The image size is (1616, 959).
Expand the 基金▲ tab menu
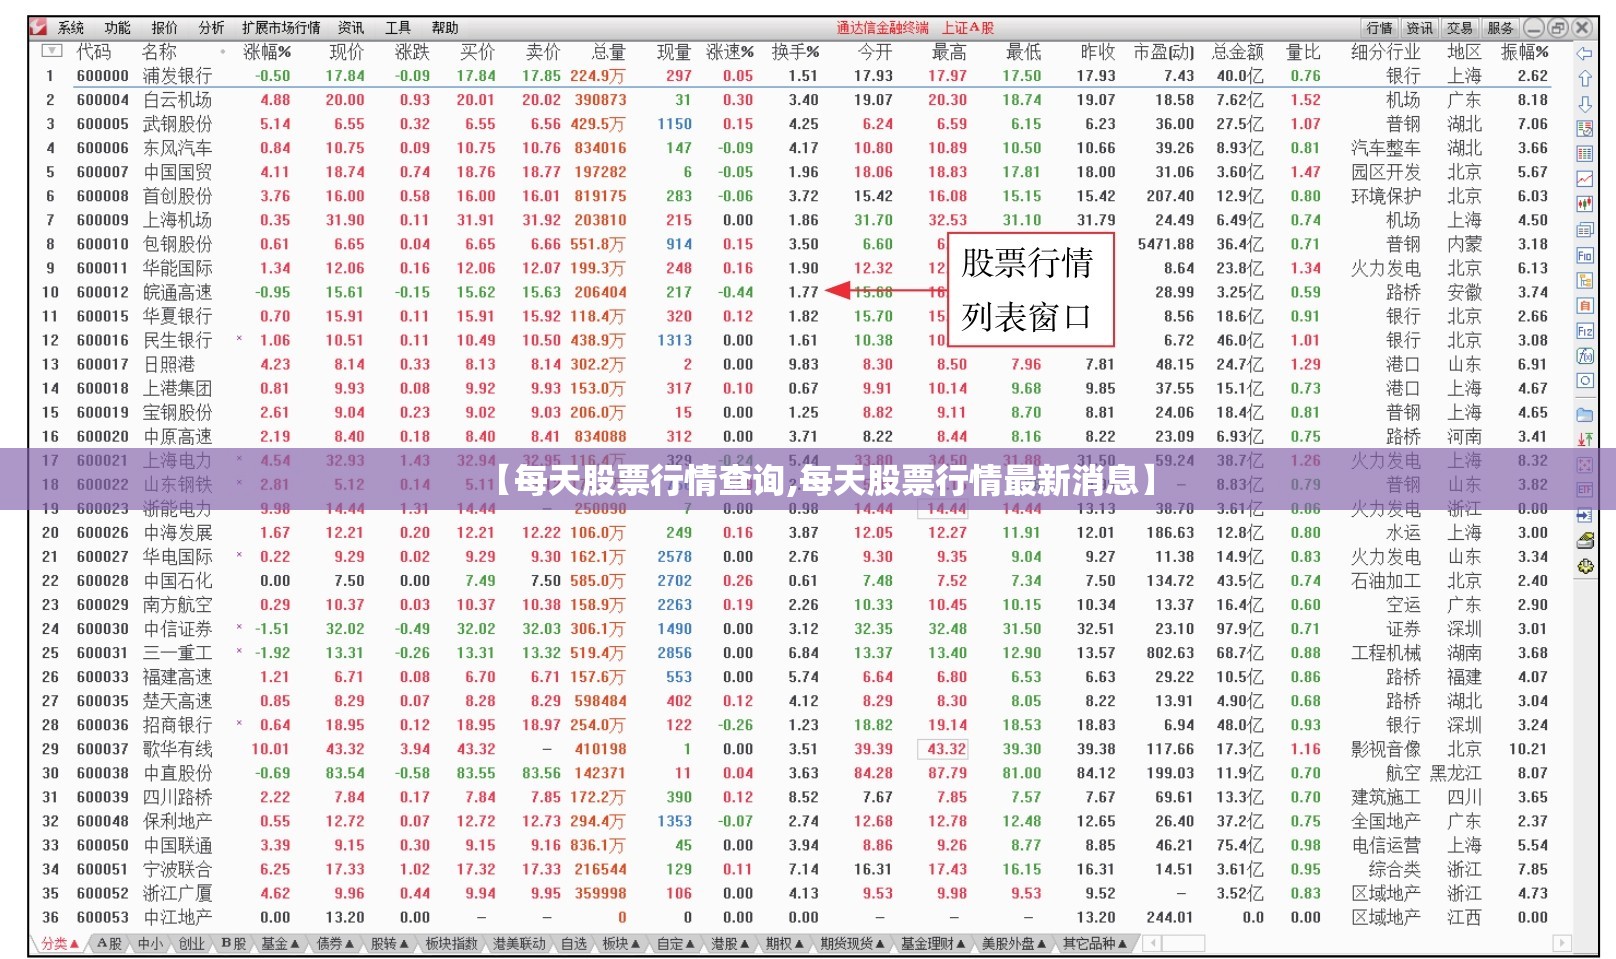pyautogui.click(x=280, y=943)
